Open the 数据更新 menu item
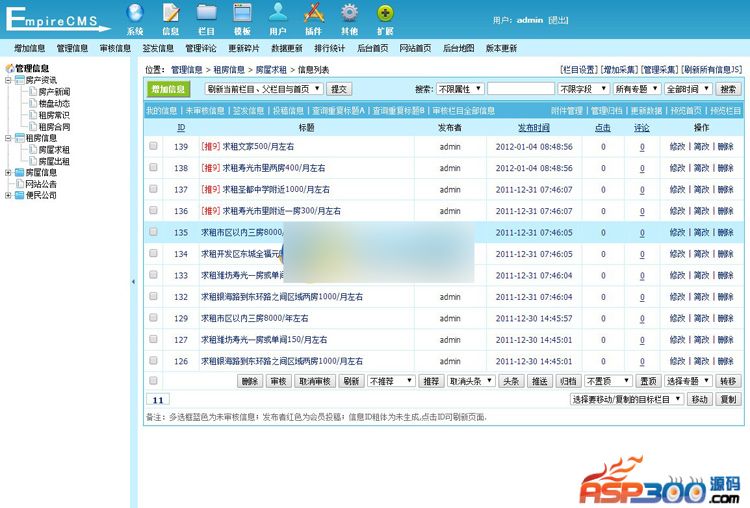This screenshot has height=508, width=750. (287, 48)
